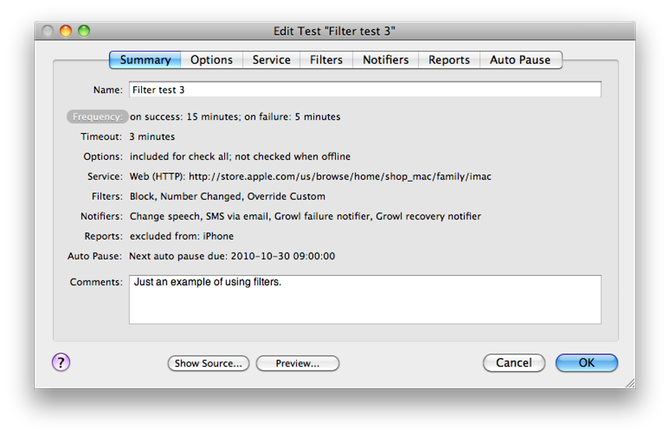The width and height of the screenshot is (670, 436).
Task: Click the Preview... button
Action: pyautogui.click(x=297, y=363)
